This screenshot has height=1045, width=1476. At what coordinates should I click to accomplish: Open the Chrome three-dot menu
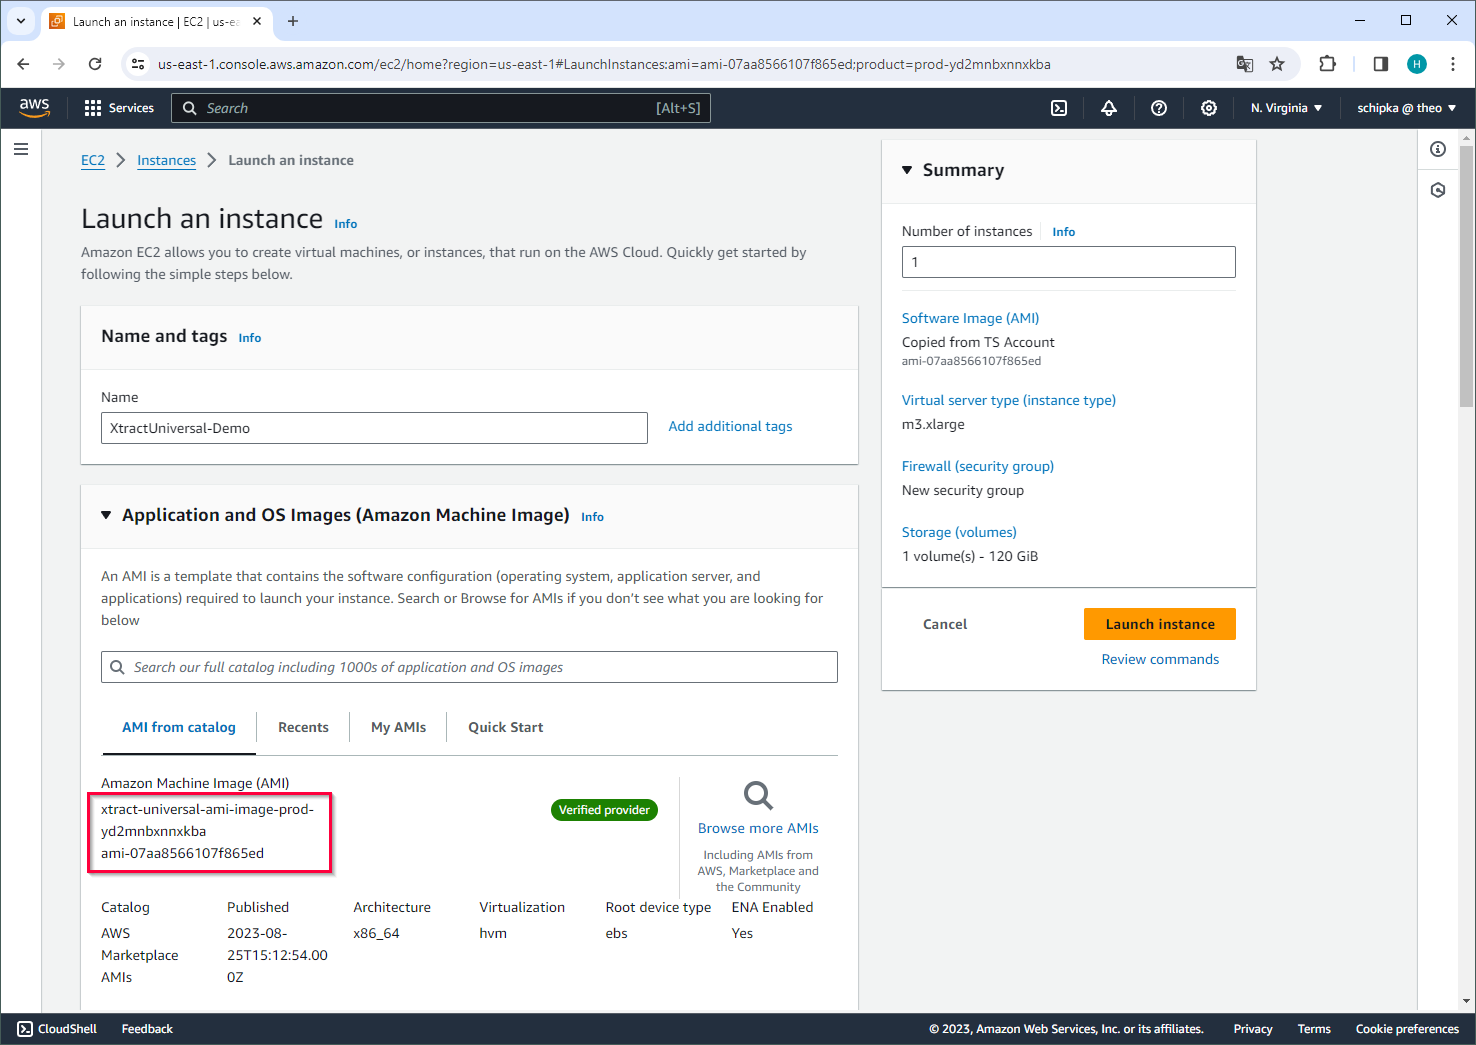point(1453,64)
